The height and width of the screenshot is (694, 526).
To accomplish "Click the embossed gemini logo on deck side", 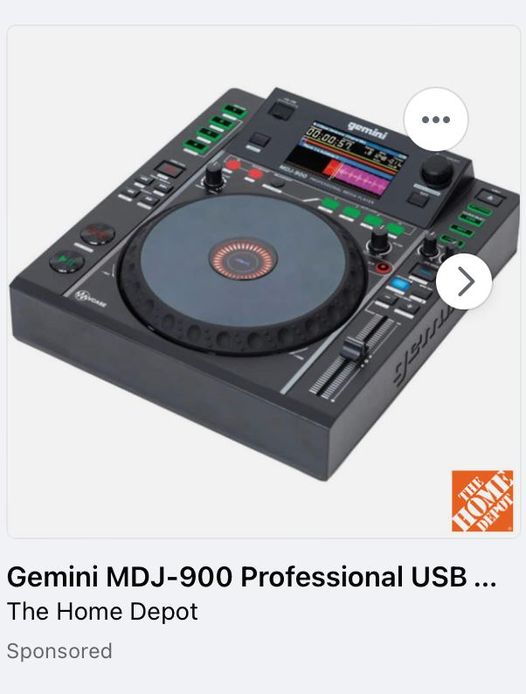I will [423, 345].
